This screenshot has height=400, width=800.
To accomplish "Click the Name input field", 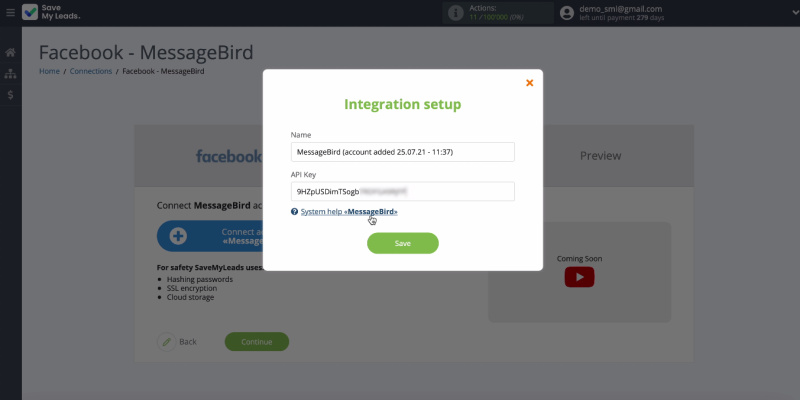I will (403, 152).
